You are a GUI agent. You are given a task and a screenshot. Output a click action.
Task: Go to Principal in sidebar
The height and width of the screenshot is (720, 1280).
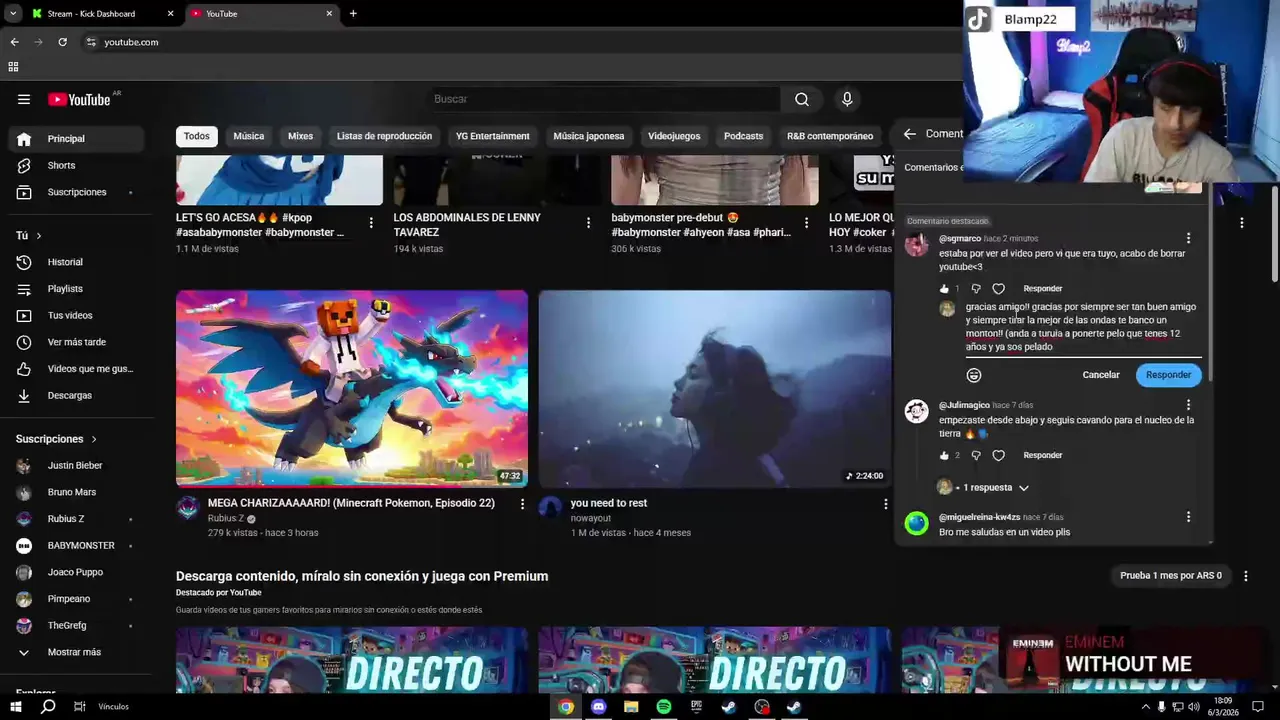point(77,139)
